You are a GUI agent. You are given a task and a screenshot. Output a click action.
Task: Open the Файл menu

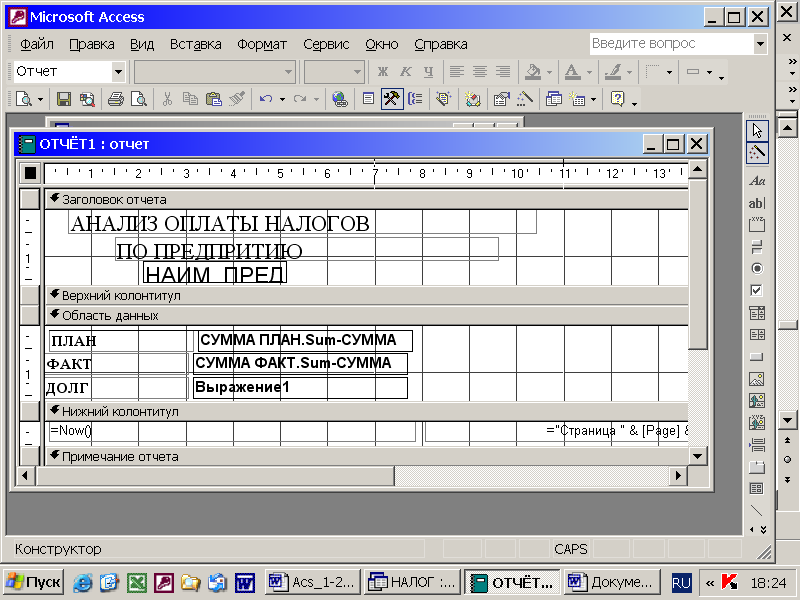37,44
